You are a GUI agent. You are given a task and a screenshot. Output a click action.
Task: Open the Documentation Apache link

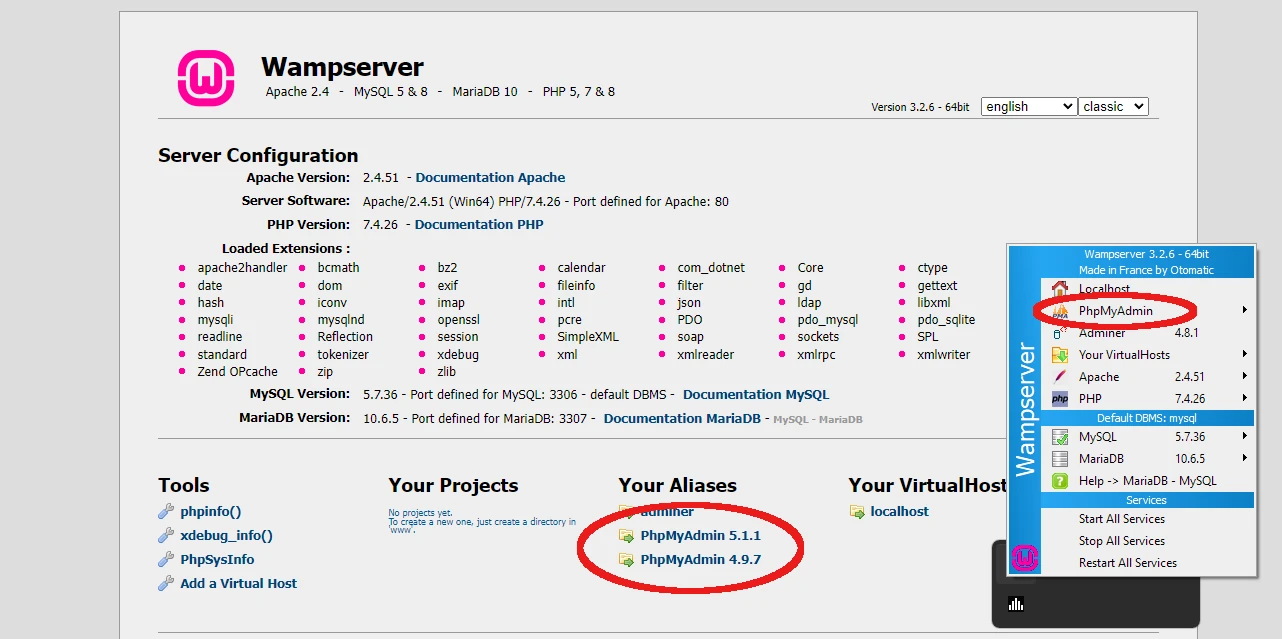click(x=490, y=178)
